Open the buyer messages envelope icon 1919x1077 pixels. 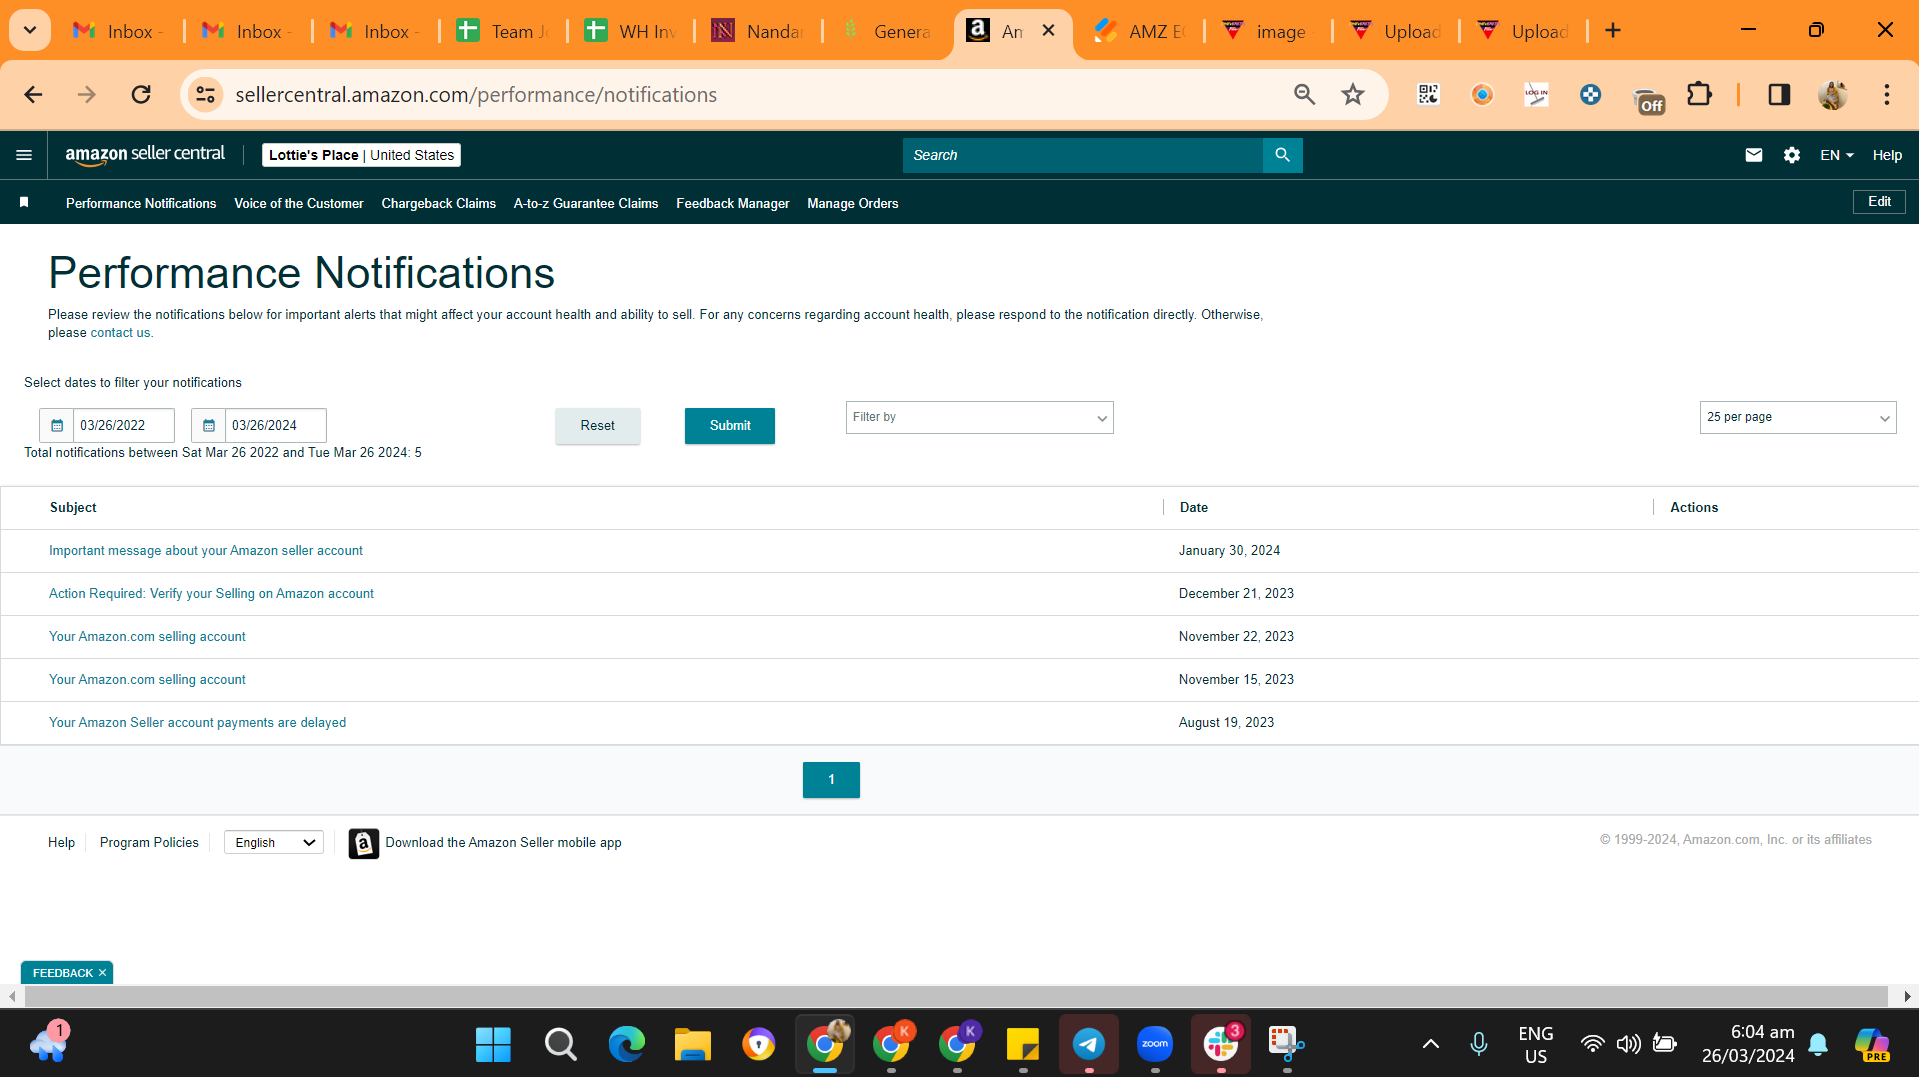1753,155
